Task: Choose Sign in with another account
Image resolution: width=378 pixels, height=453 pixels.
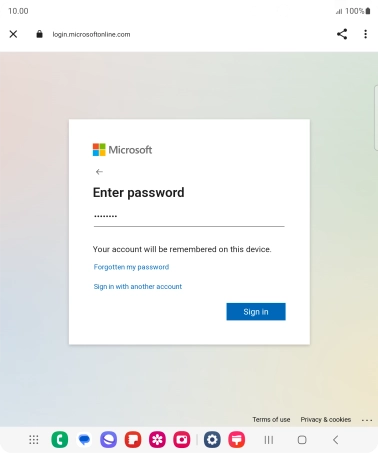Action: pos(138,286)
